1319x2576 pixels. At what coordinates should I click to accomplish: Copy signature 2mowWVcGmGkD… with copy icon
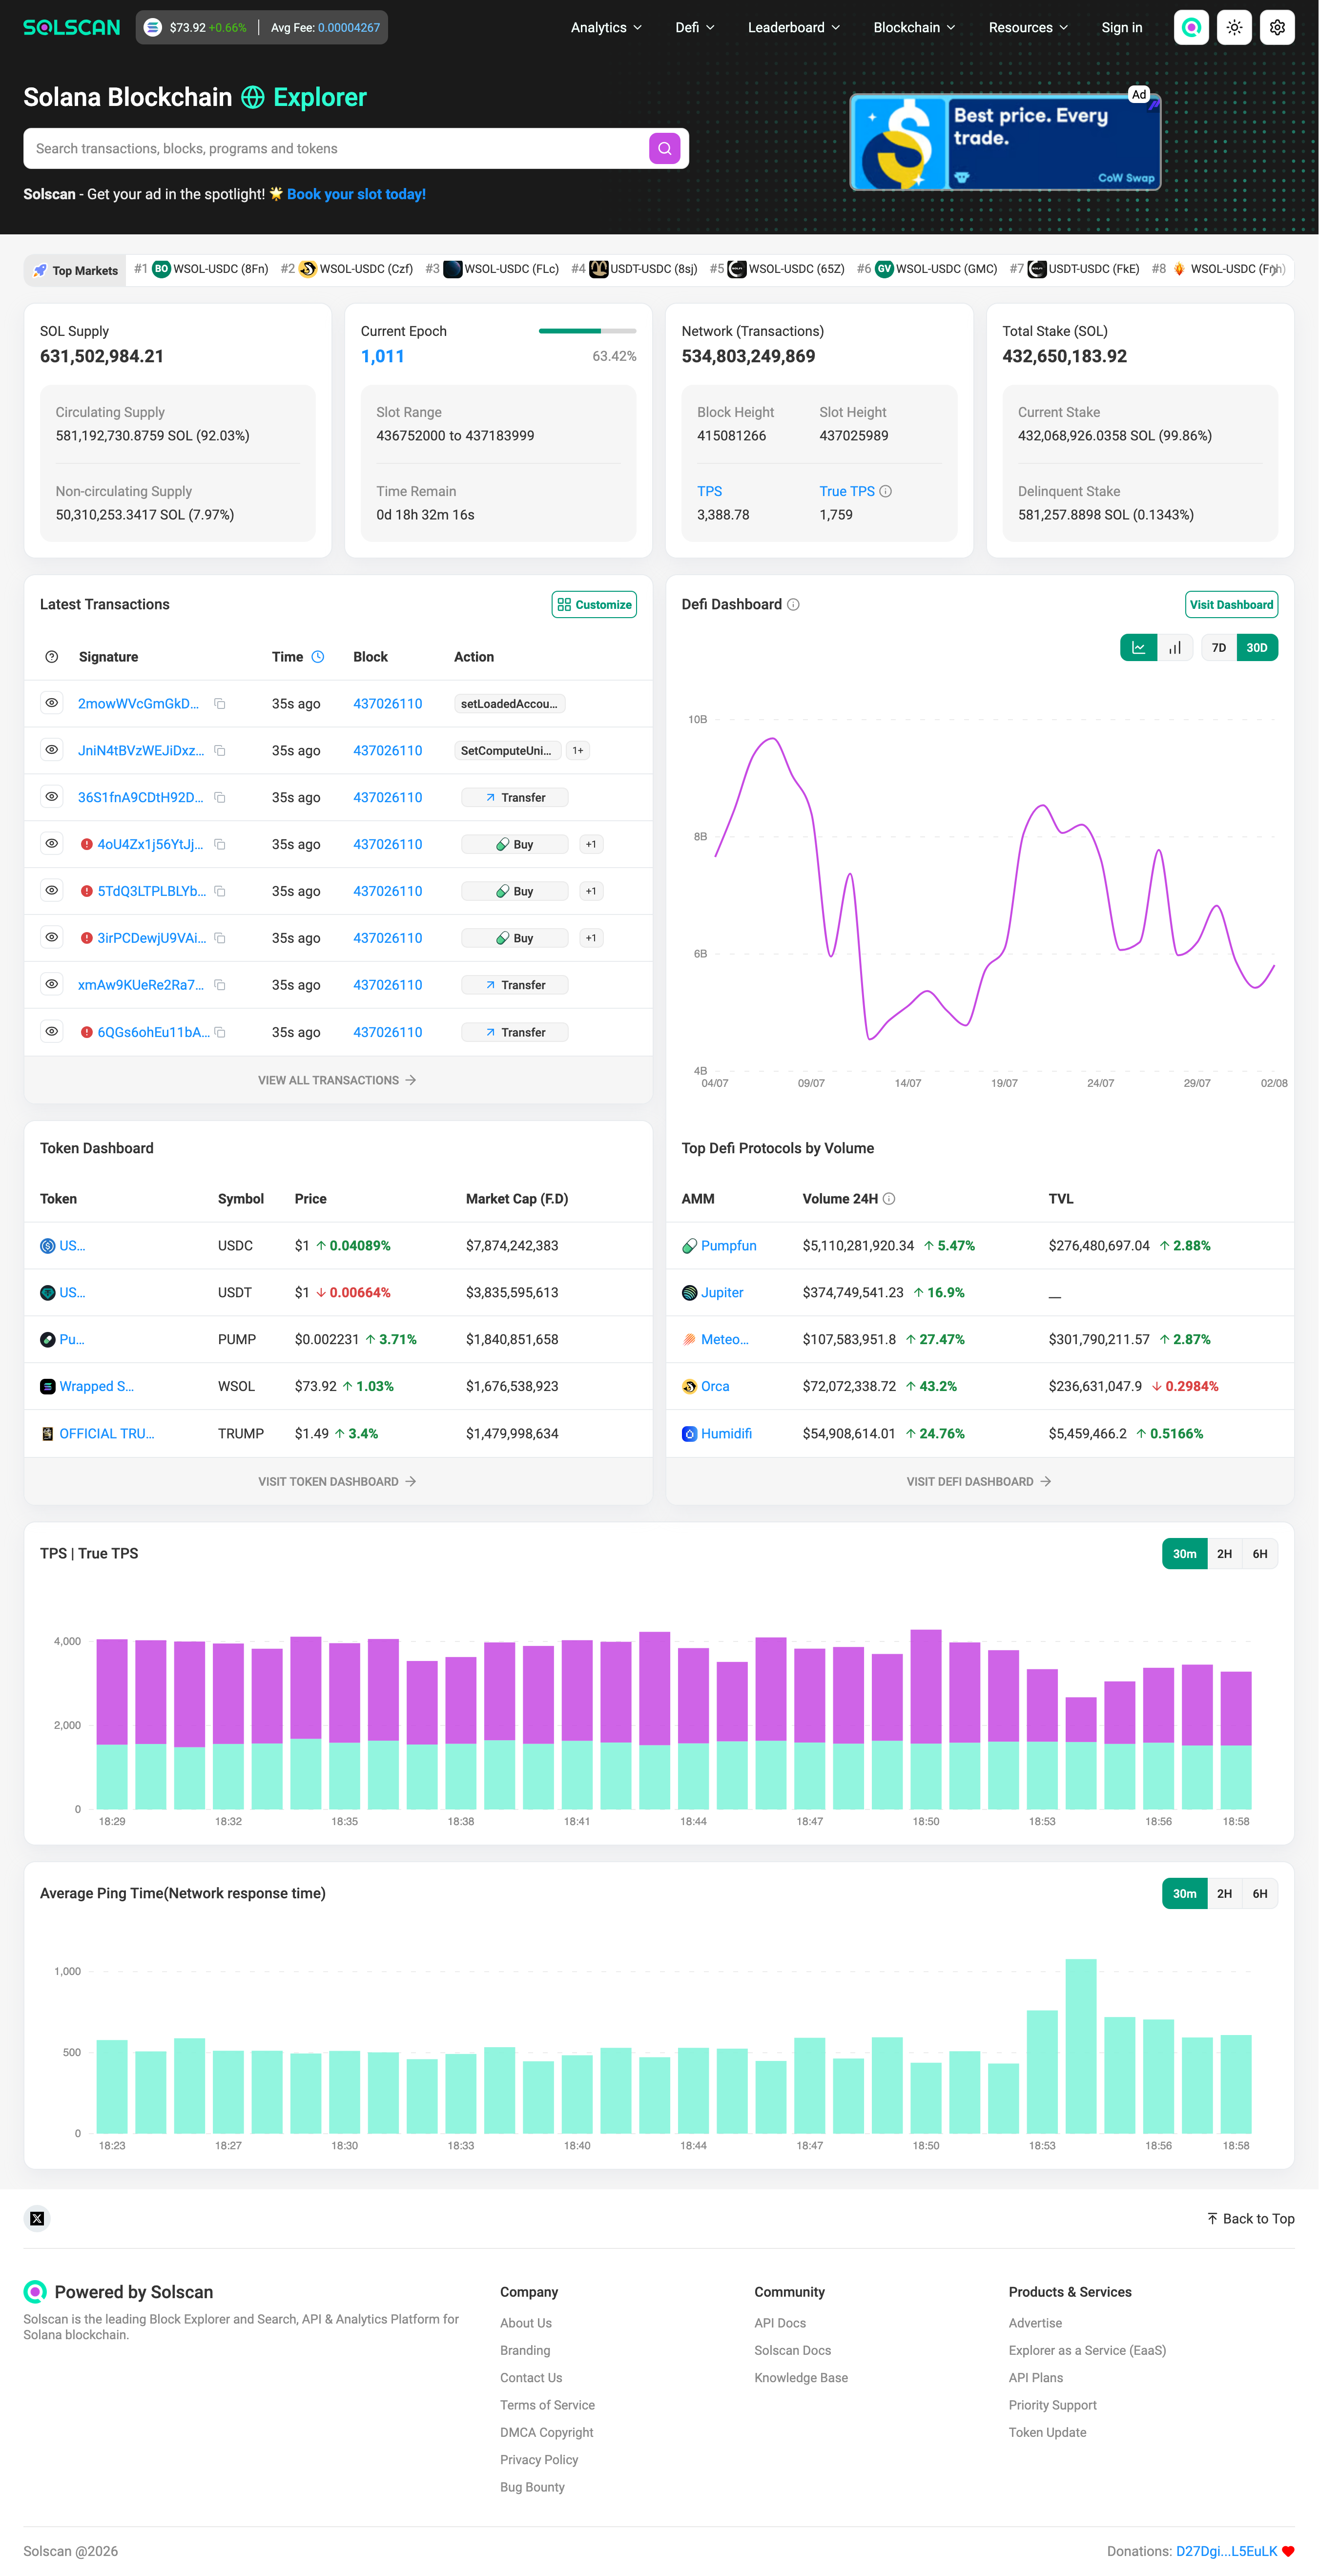coord(220,704)
